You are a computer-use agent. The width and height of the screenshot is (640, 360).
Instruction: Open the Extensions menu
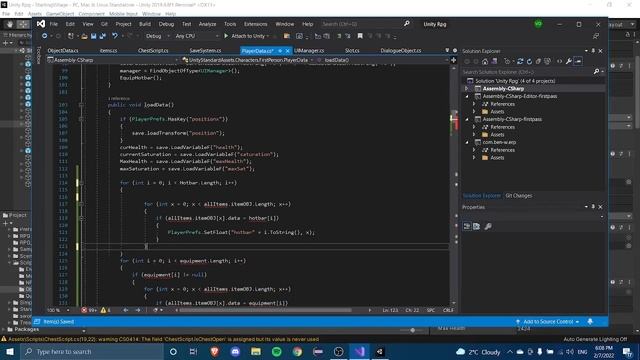[256, 24]
